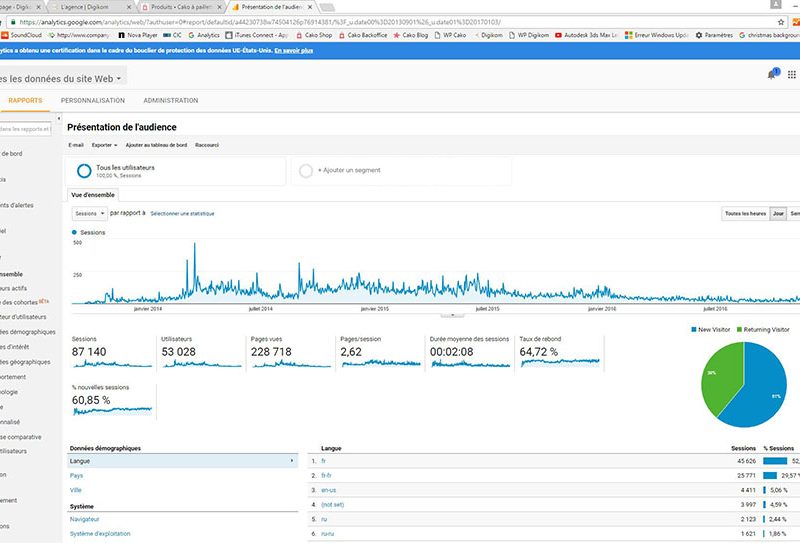Expand the chart annotations handle below graph

tap(452, 315)
